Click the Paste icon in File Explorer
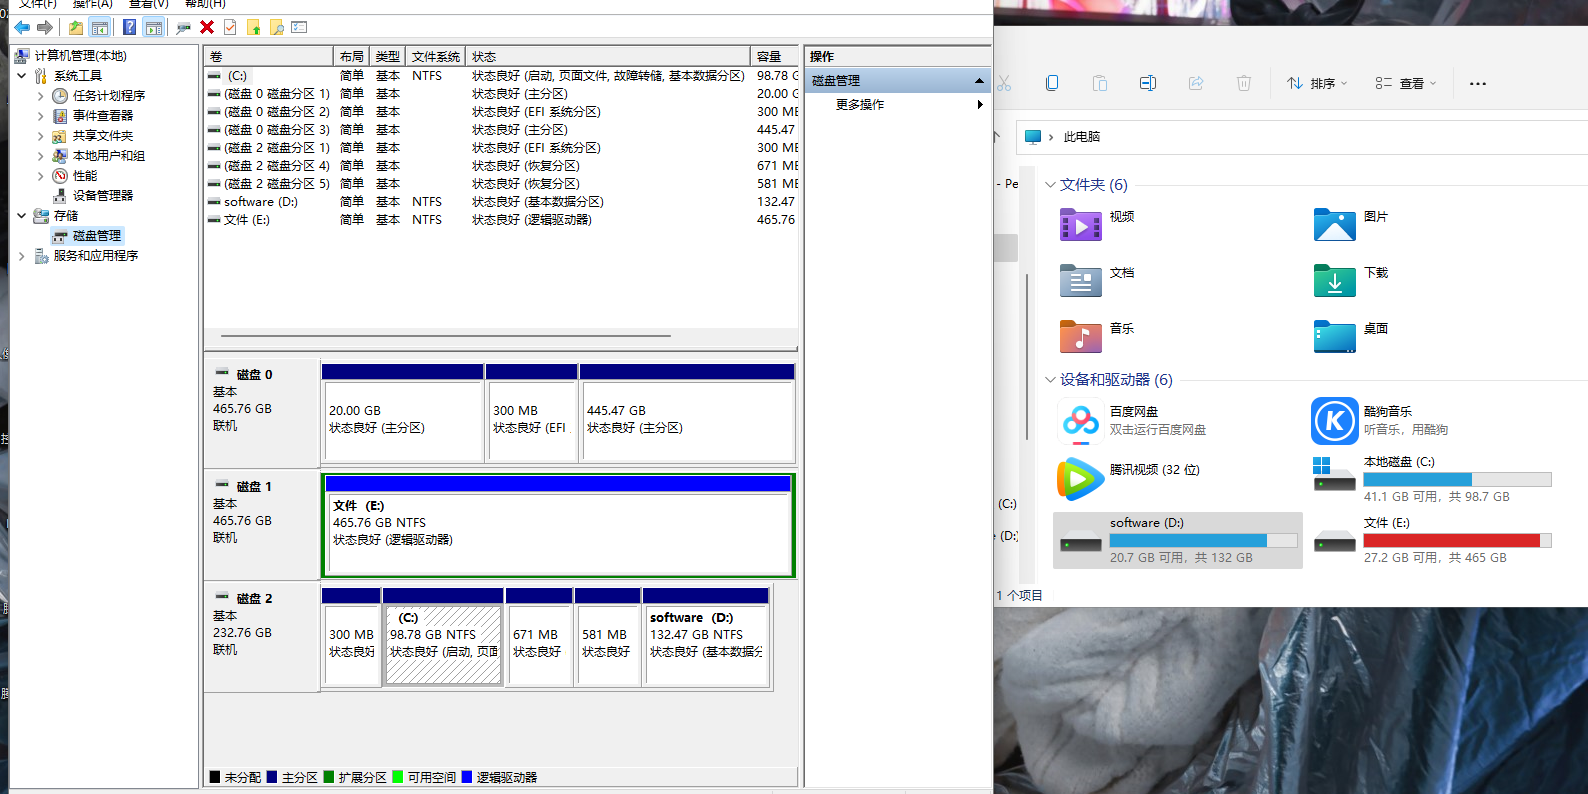 tap(1100, 83)
